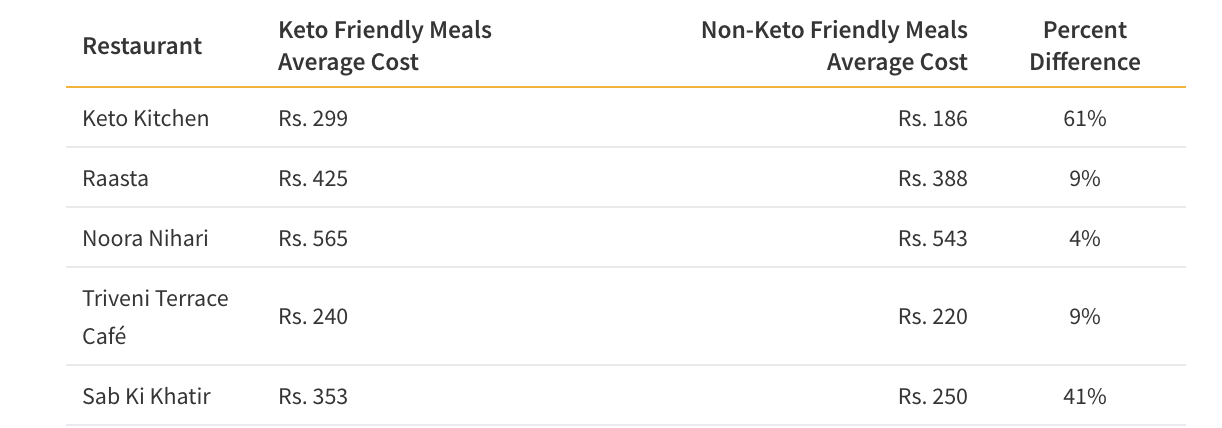This screenshot has height=428, width=1222.
Task: Click the Rs. 565 keto cost value
Action: click(x=313, y=238)
